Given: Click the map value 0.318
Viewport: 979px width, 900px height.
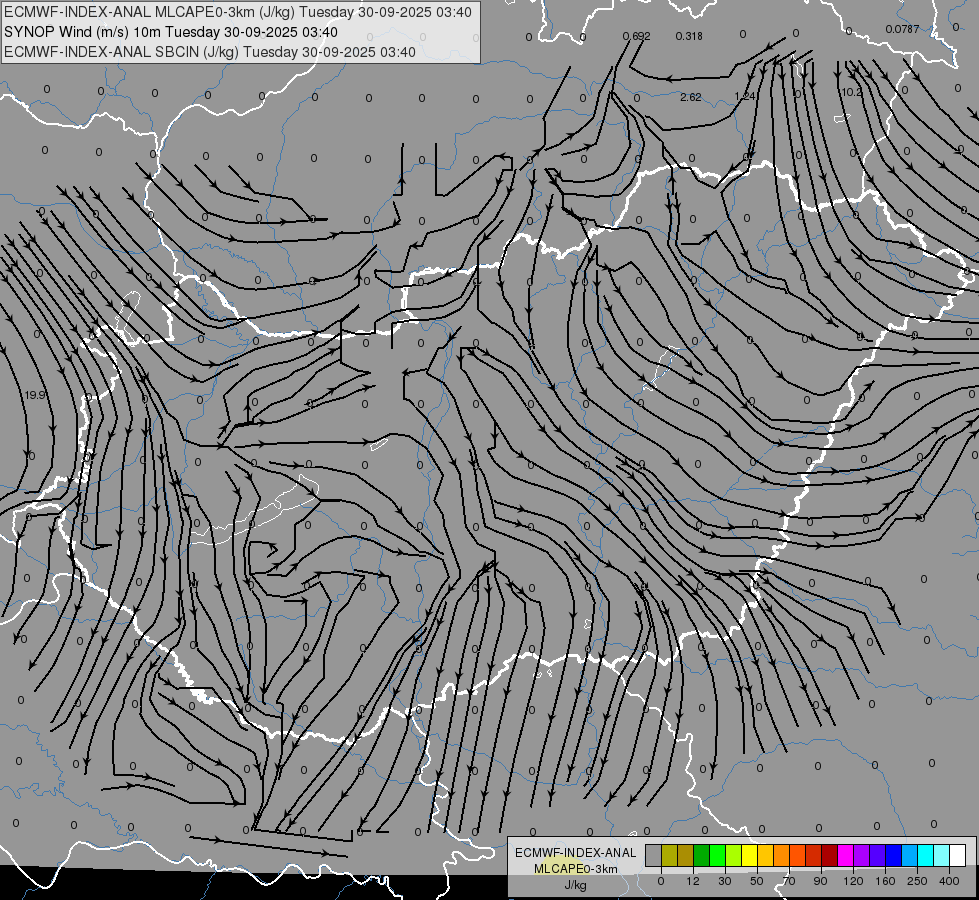Looking at the screenshot, I should coord(689,36).
